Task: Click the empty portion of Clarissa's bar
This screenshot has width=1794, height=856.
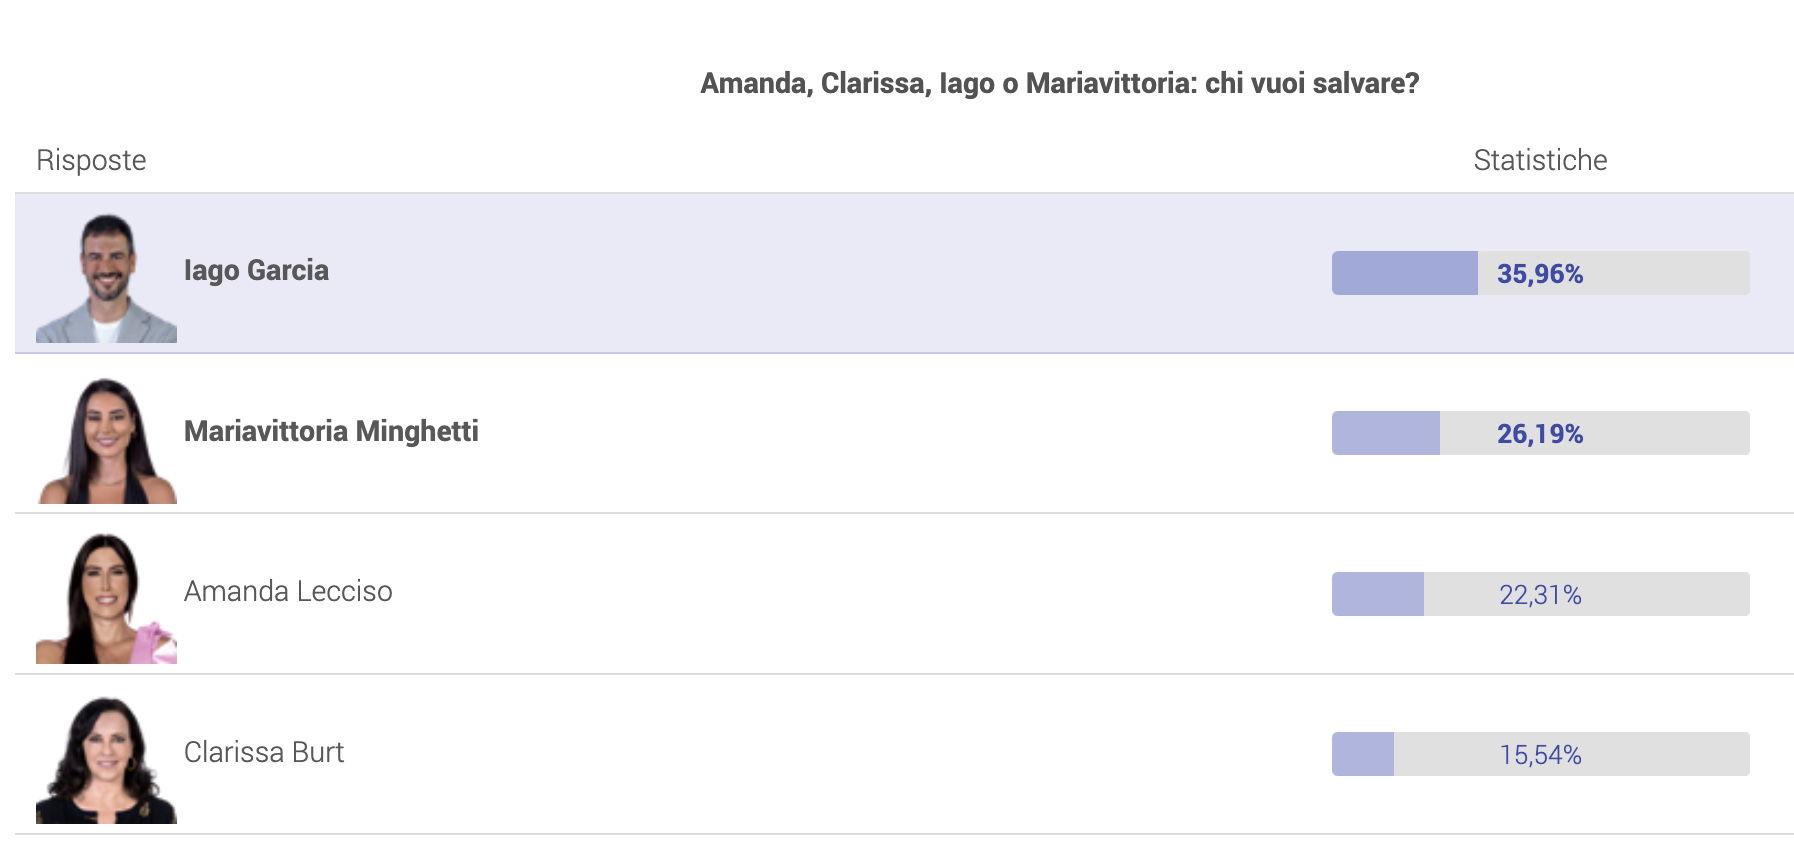Action: [1572, 754]
